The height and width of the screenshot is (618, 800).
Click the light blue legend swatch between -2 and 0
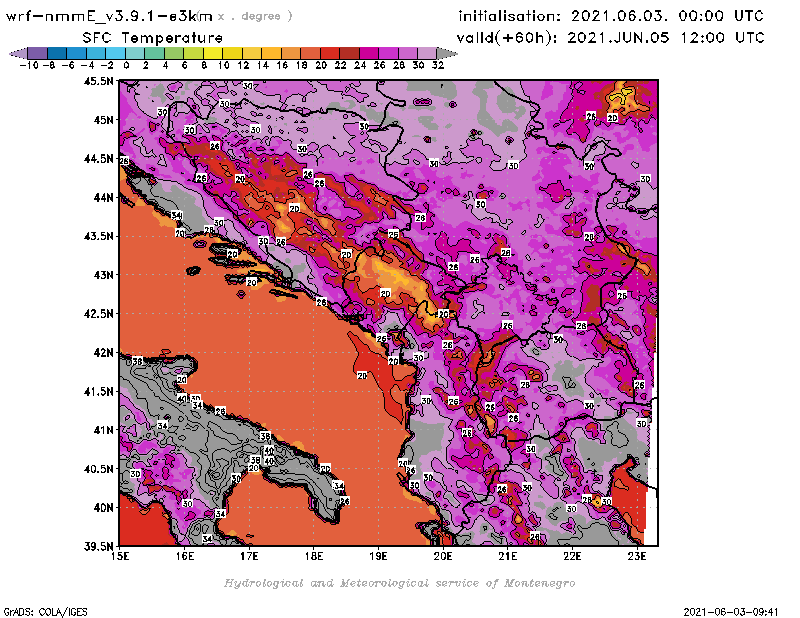tap(115, 53)
